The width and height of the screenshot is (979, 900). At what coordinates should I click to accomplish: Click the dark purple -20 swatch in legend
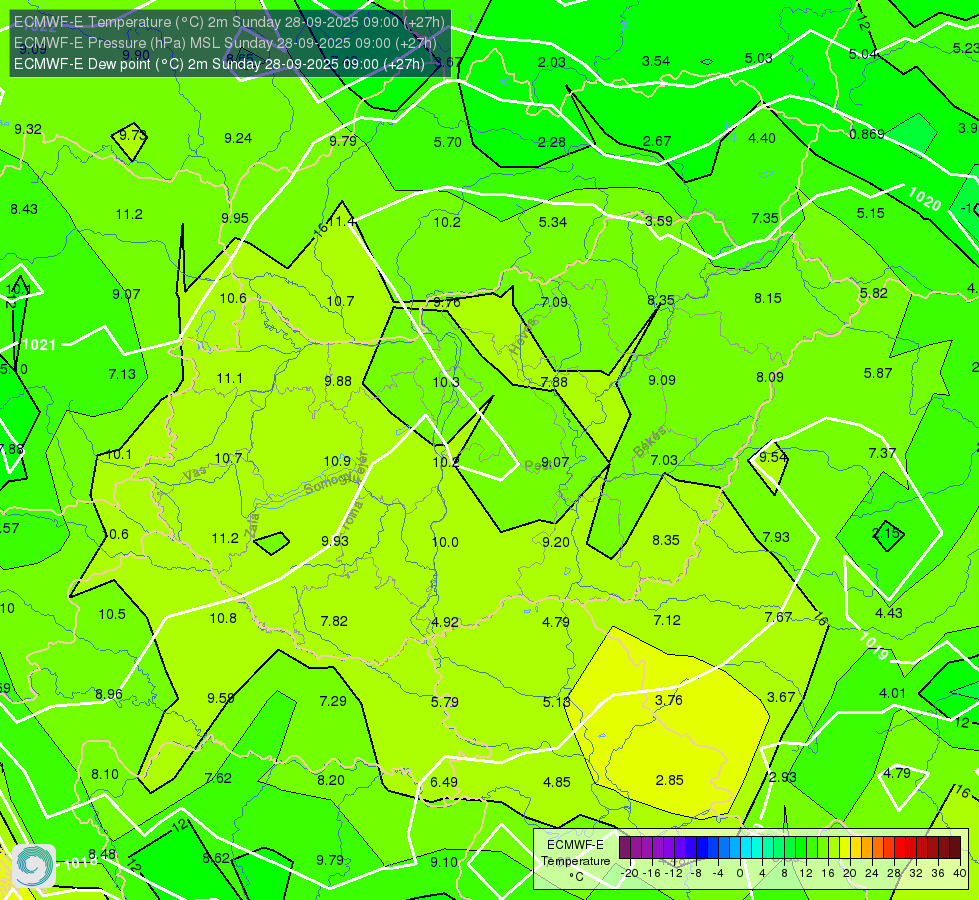point(624,848)
